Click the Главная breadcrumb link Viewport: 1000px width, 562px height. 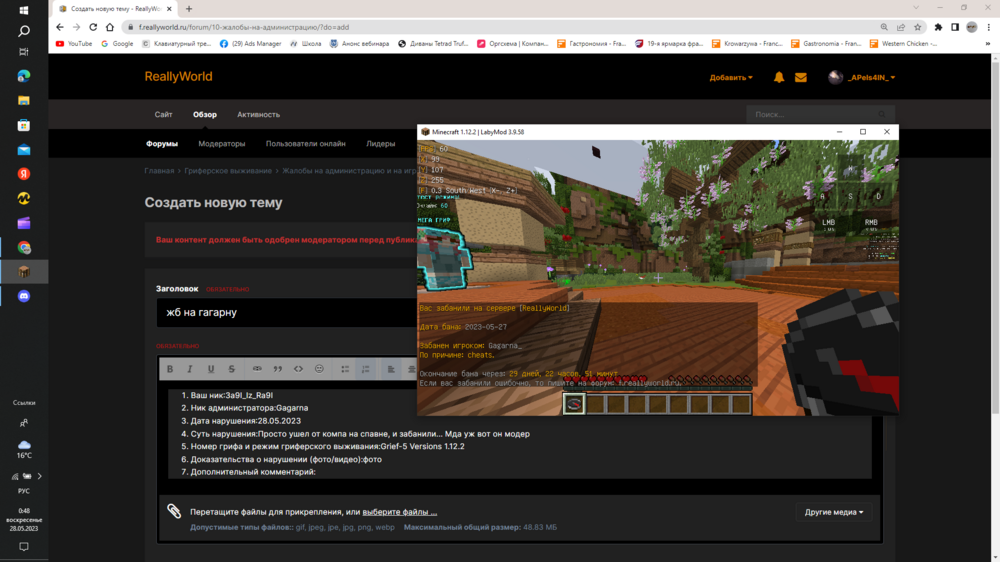[x=159, y=170]
